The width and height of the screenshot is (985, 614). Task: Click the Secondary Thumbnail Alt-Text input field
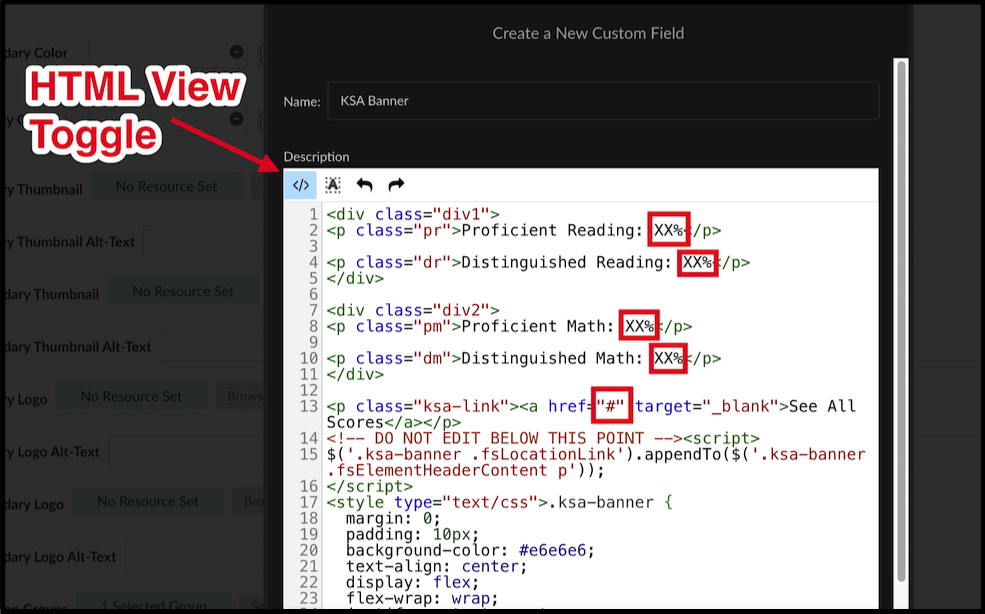click(212, 347)
